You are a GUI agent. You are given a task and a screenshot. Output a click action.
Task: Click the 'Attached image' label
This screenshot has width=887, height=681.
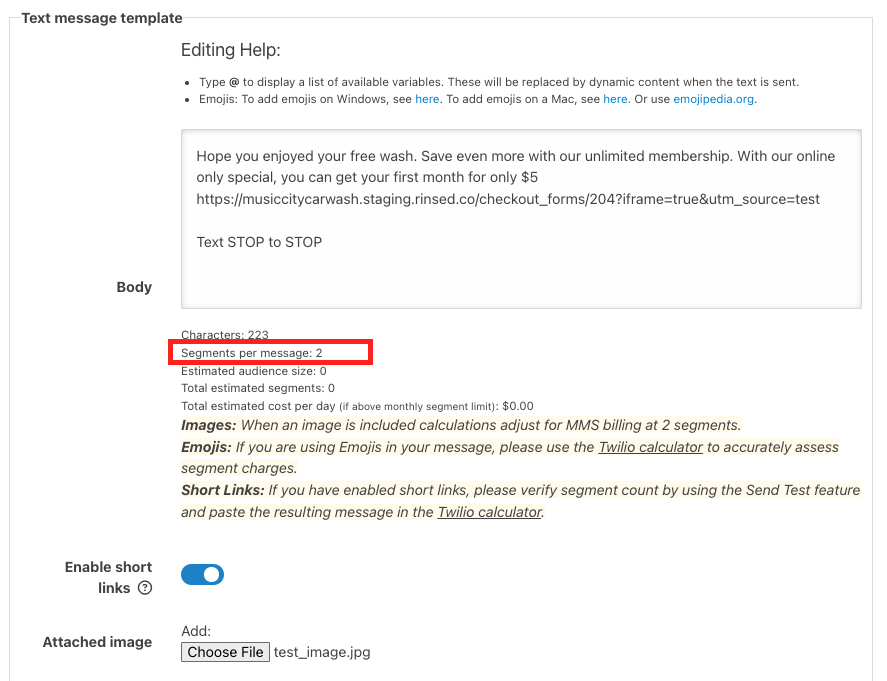click(x=97, y=642)
